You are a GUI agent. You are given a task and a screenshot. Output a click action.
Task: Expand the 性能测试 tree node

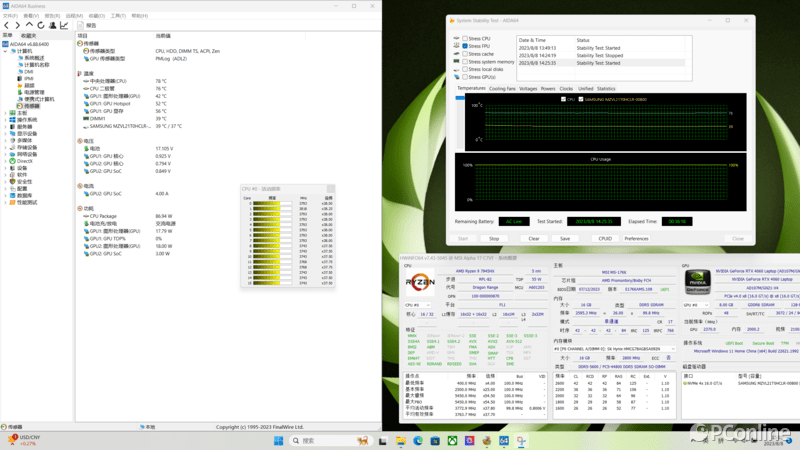[6, 203]
